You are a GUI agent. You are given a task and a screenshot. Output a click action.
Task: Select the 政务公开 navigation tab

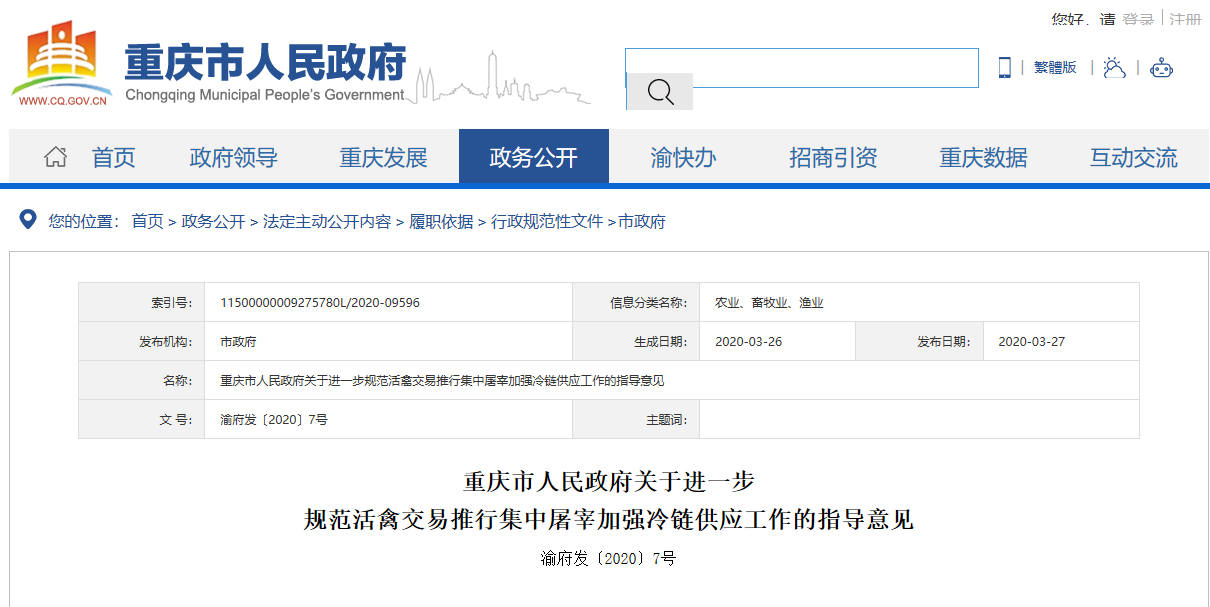tap(534, 157)
